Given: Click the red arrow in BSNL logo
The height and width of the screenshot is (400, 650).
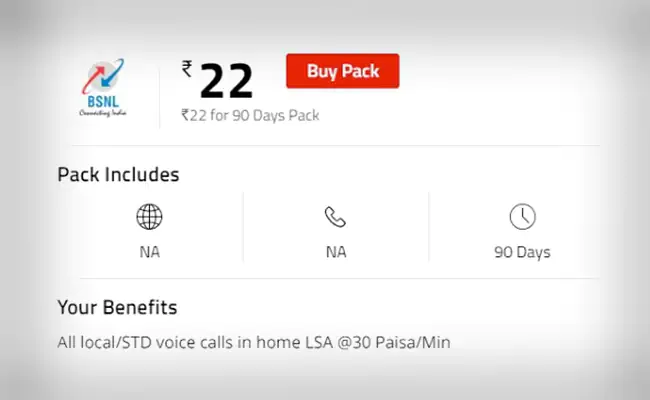Looking at the screenshot, I should click(93, 79).
